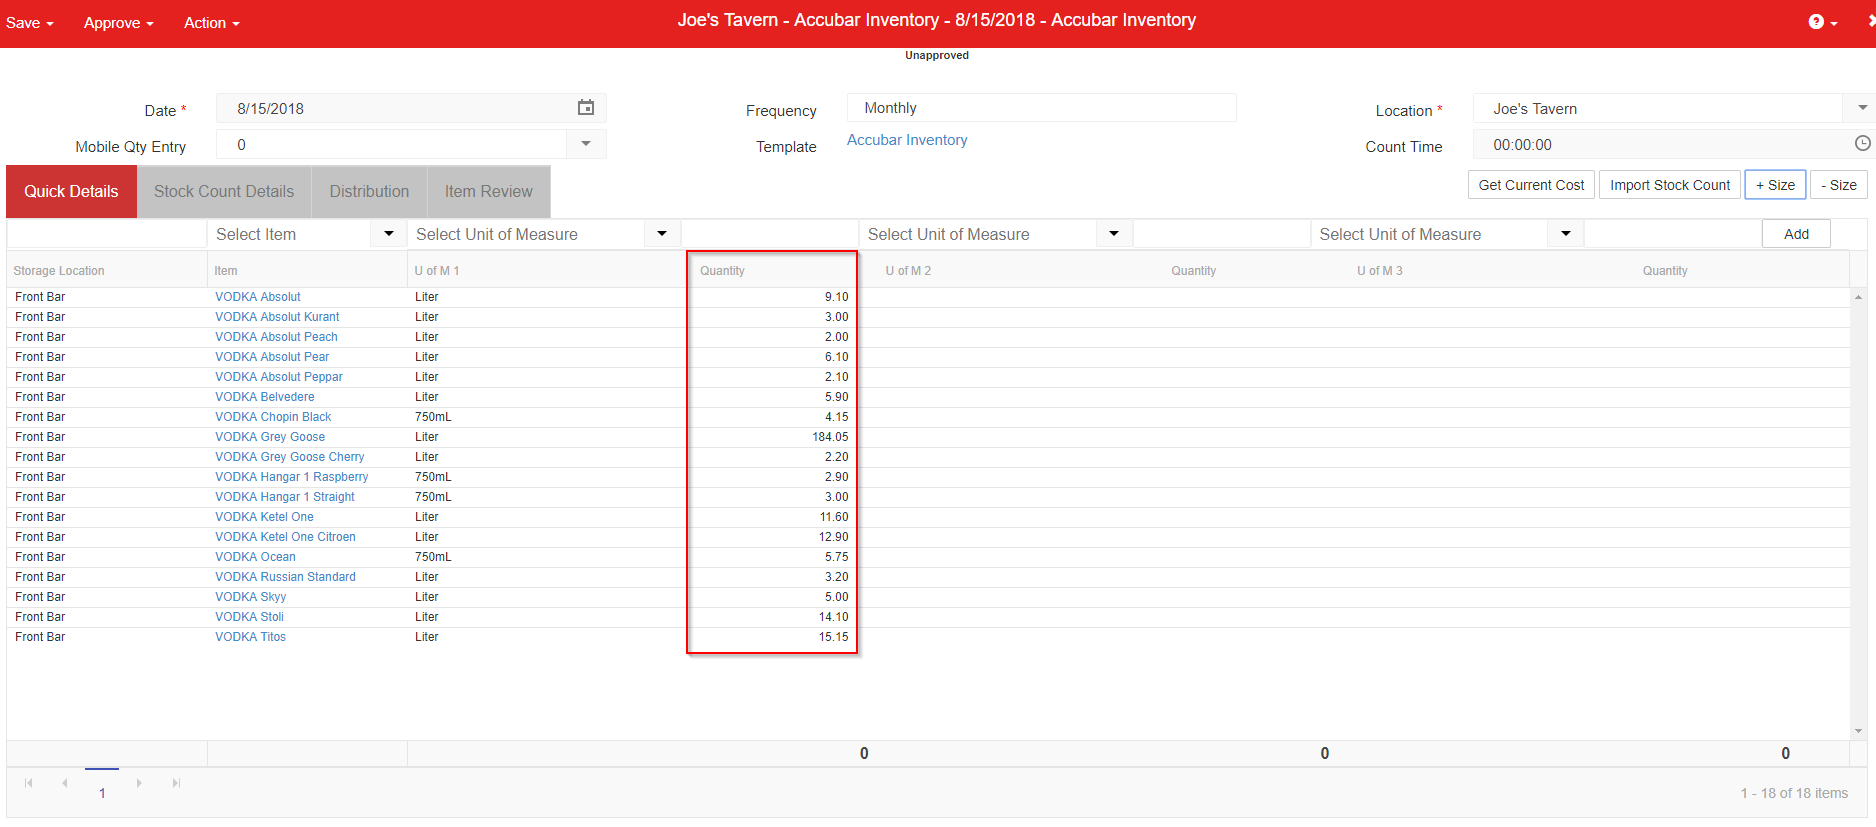Go to next page of the grid
1876x827 pixels.
click(x=139, y=783)
